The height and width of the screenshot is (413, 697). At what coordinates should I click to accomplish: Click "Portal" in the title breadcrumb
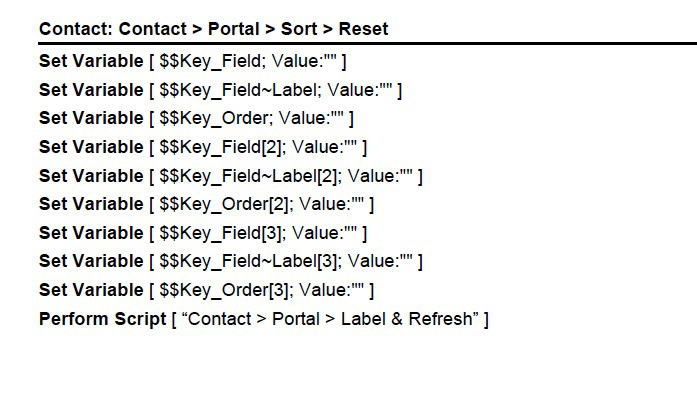[x=234, y=29]
